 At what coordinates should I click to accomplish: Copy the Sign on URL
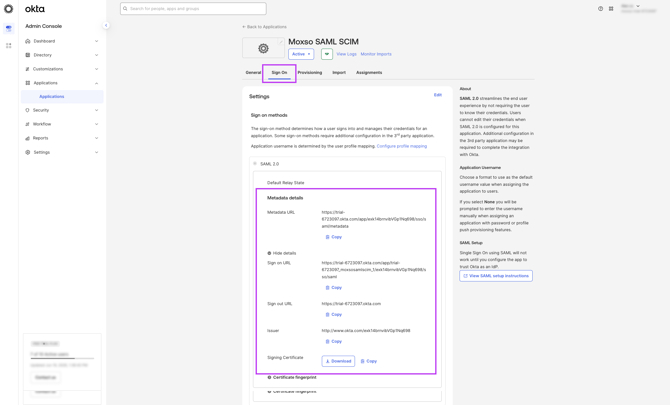pos(334,288)
